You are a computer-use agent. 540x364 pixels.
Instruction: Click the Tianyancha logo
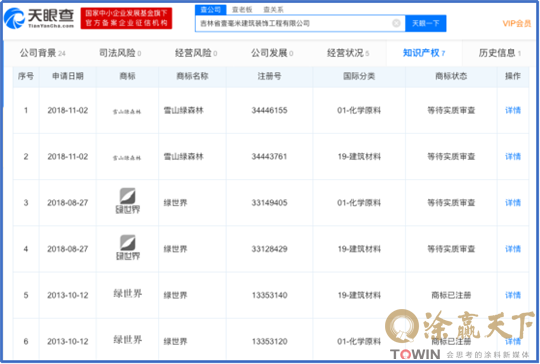click(39, 18)
